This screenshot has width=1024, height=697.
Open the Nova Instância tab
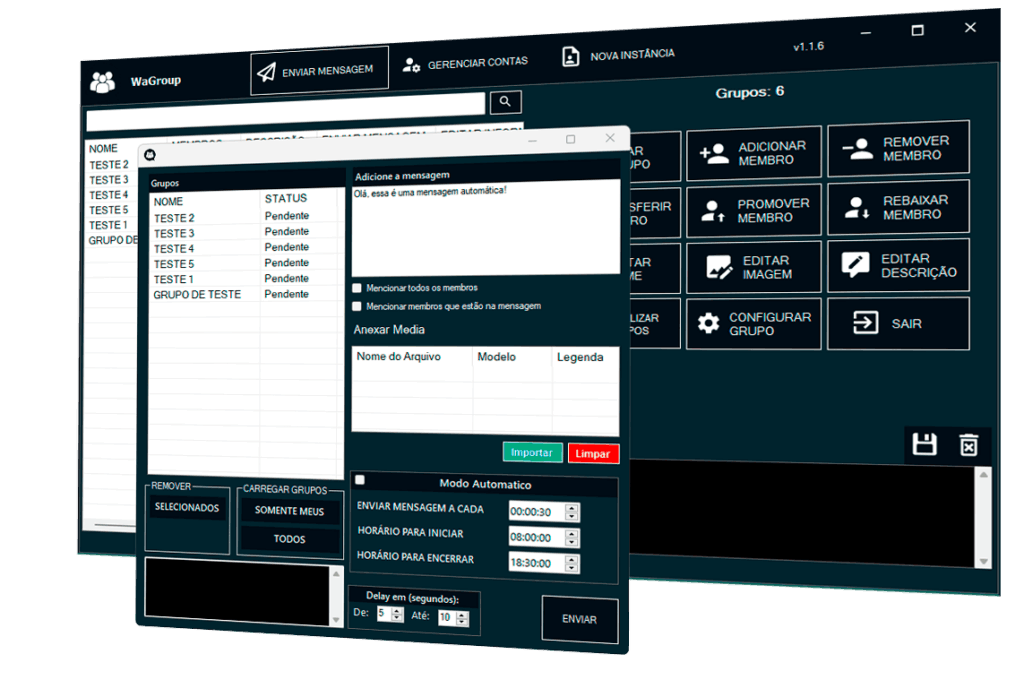tap(618, 55)
